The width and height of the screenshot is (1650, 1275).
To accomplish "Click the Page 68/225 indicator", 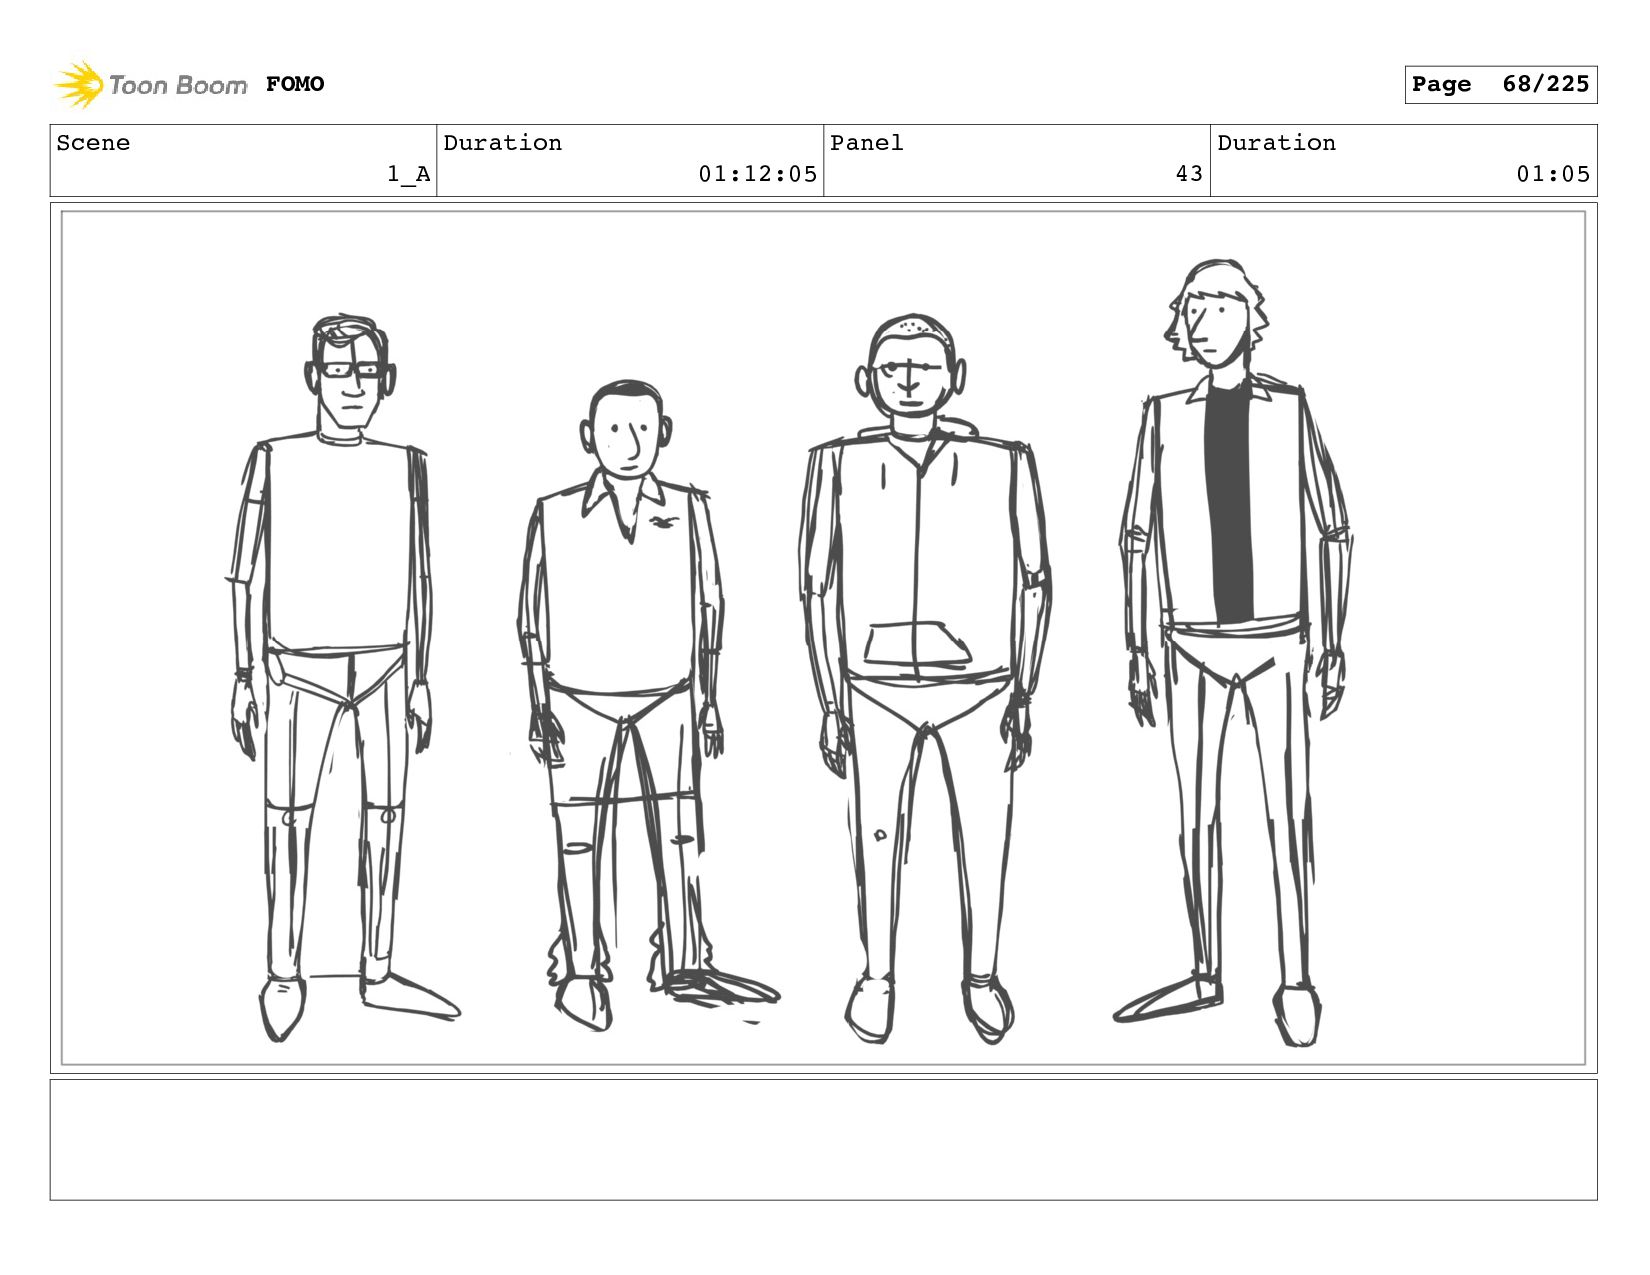I will pyautogui.click(x=1500, y=84).
